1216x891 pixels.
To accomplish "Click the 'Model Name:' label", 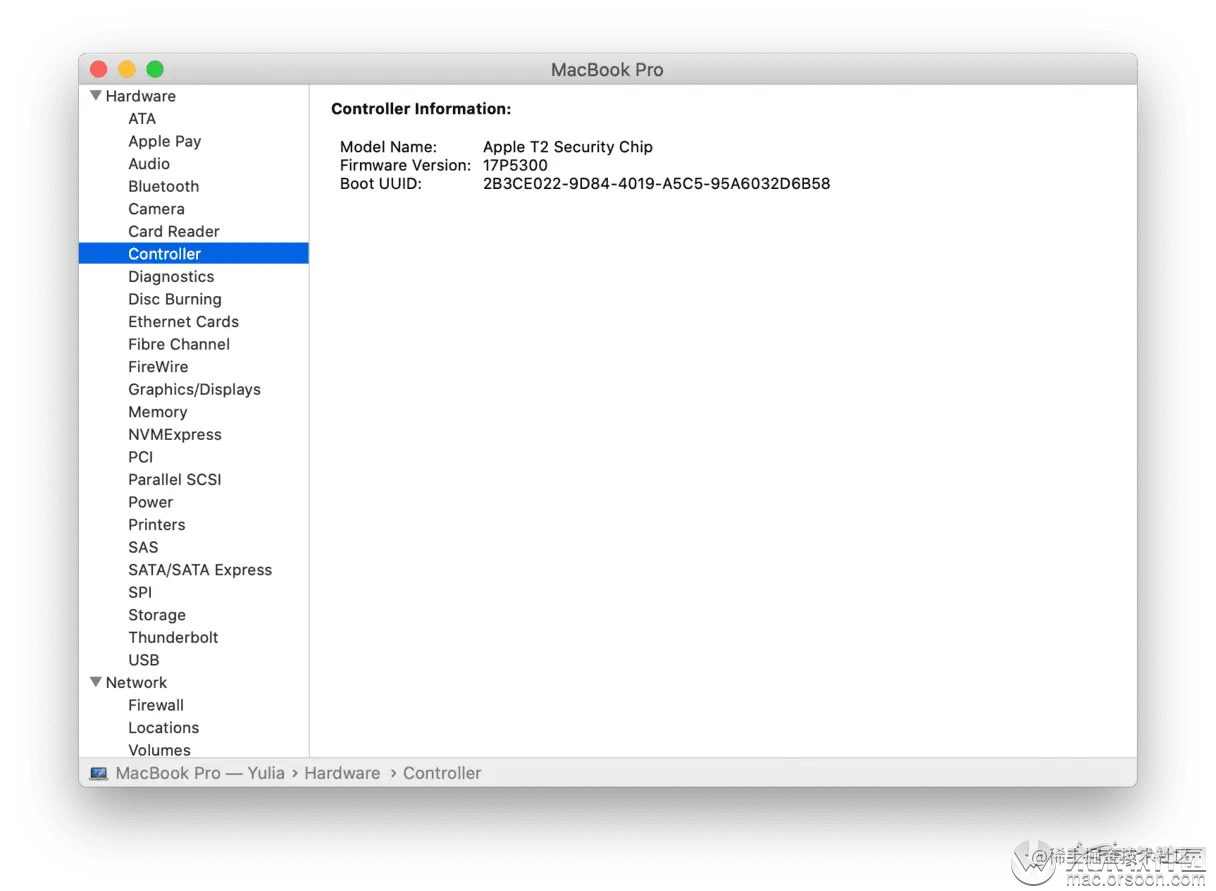I will point(388,147).
